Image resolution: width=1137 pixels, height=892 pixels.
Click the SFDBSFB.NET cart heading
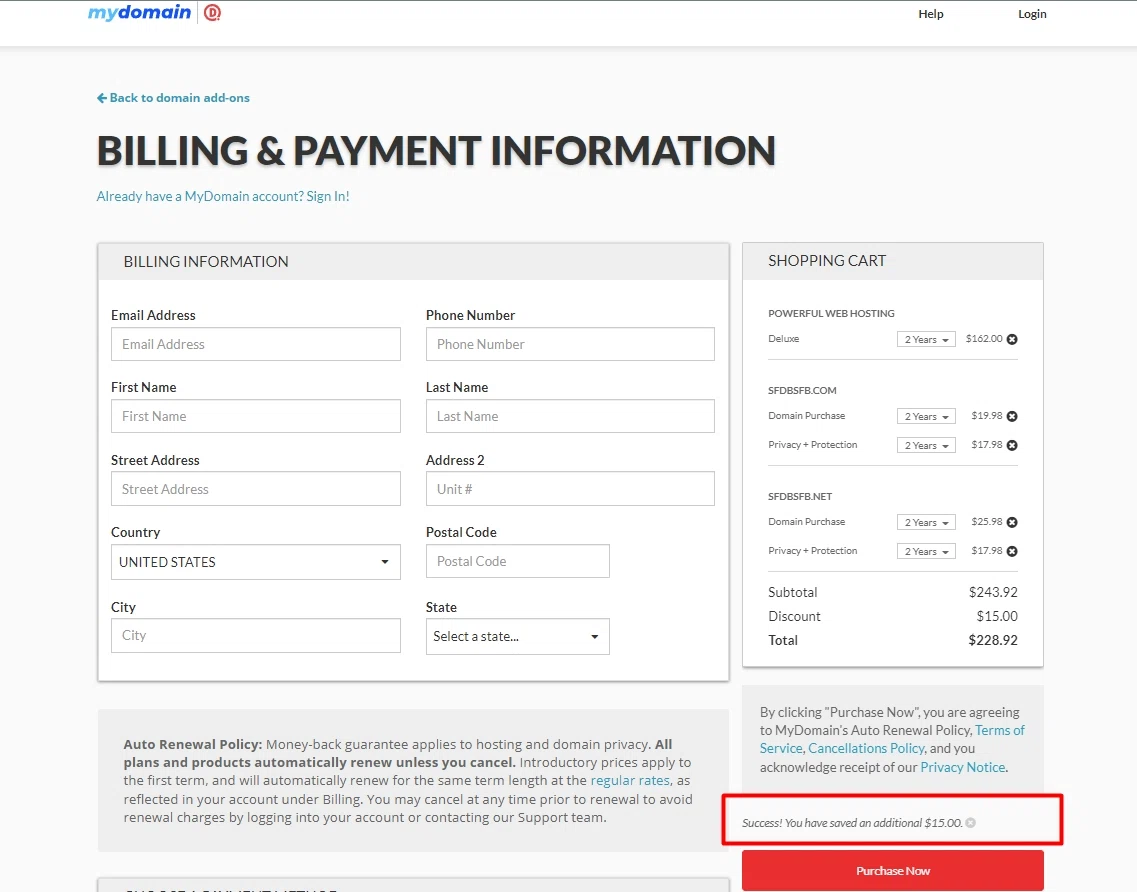[x=800, y=497]
